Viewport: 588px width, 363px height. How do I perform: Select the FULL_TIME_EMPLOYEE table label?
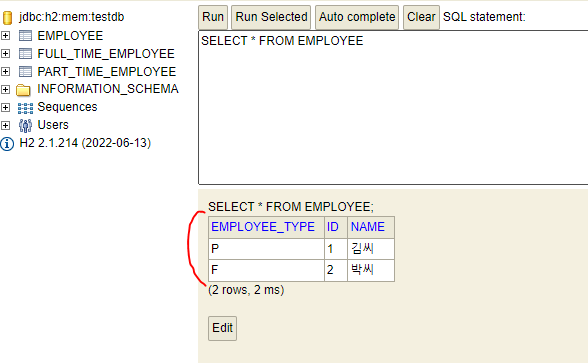click(106, 54)
